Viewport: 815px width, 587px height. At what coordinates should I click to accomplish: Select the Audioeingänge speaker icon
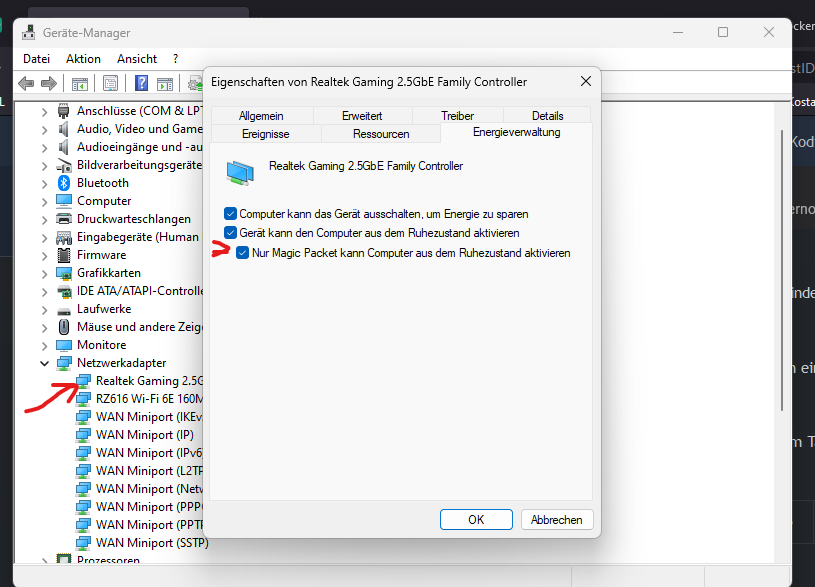[x=63, y=147]
